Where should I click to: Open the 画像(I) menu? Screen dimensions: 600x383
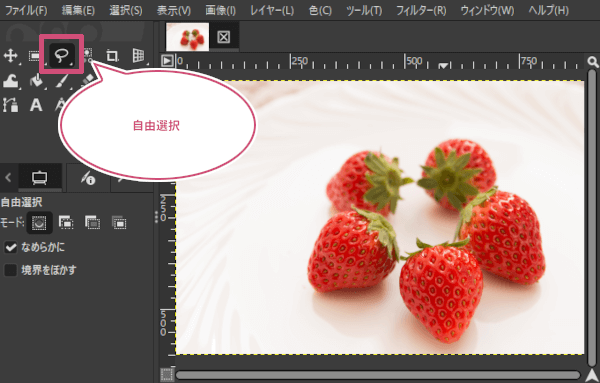[220, 10]
